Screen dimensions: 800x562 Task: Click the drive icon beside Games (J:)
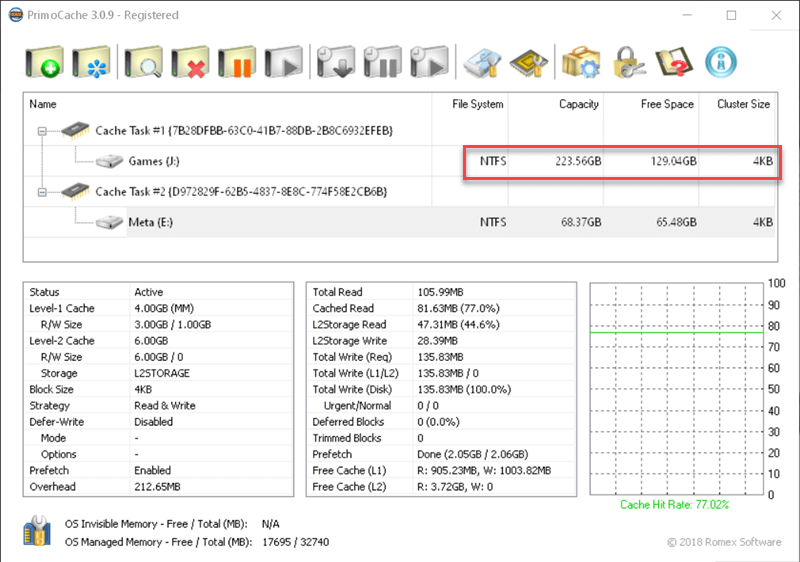click(109, 161)
